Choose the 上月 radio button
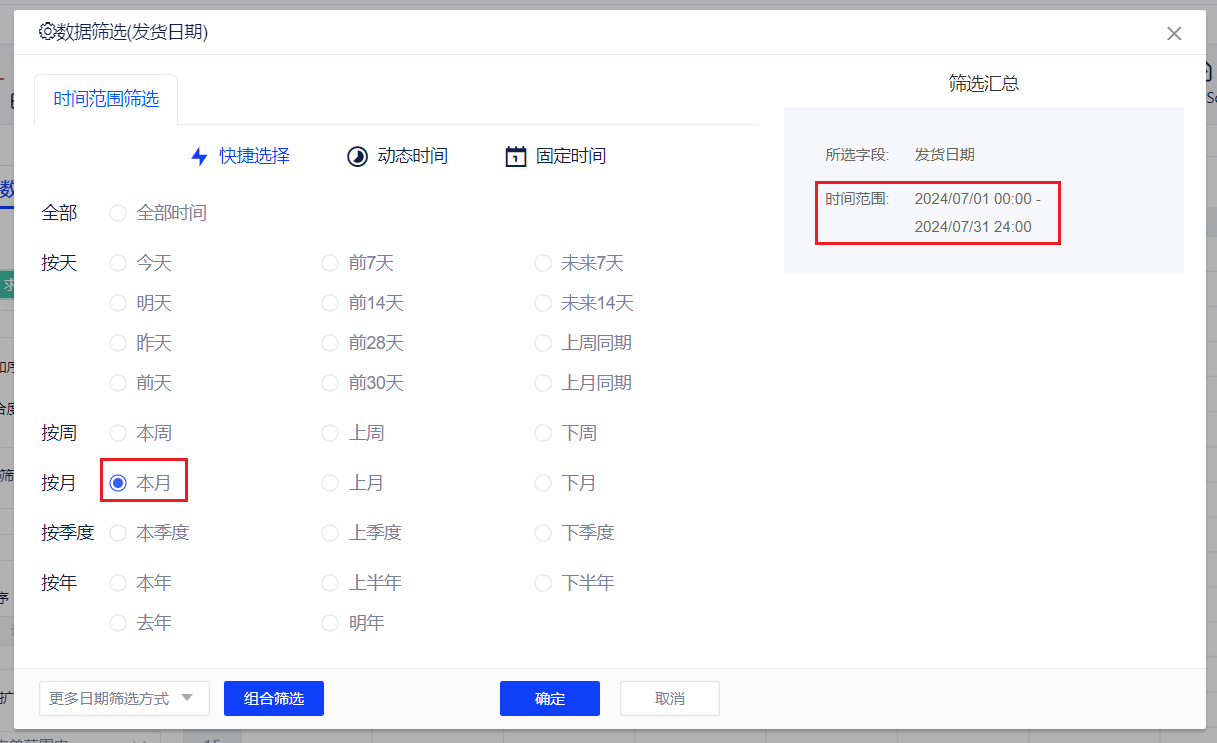Viewport: 1217px width, 743px height. click(x=330, y=483)
